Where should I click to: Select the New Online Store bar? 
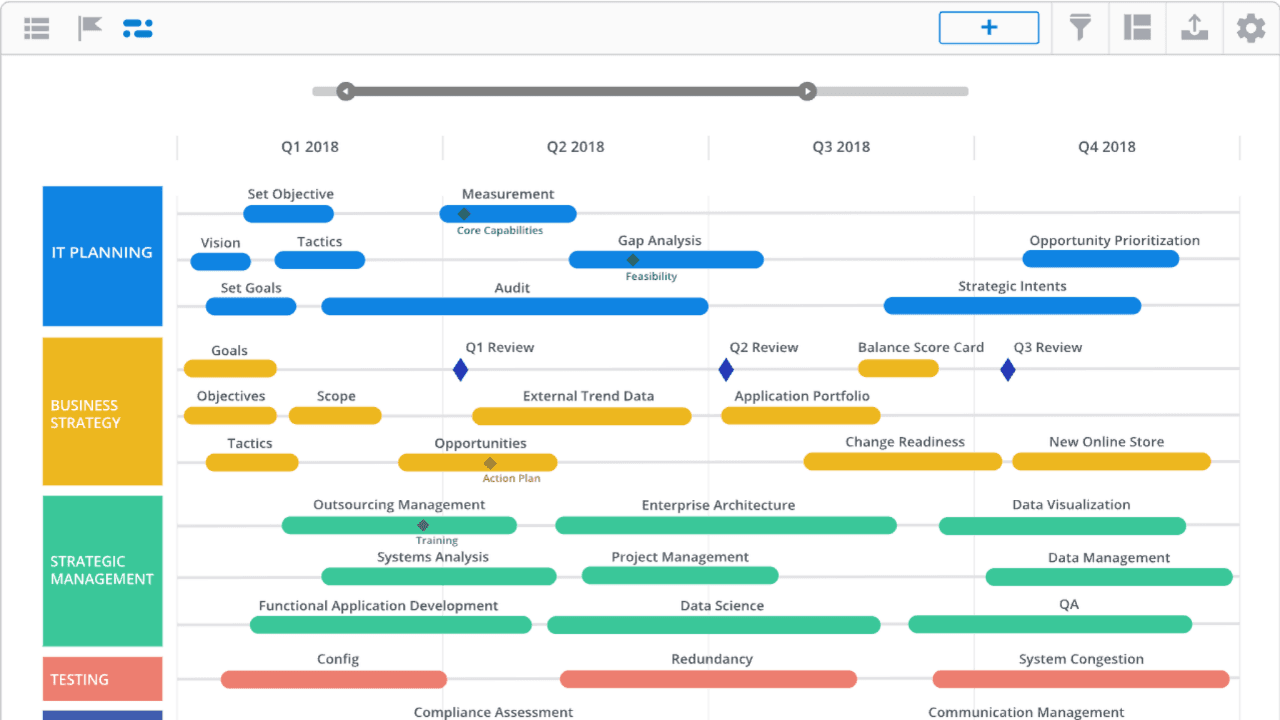(1112, 461)
